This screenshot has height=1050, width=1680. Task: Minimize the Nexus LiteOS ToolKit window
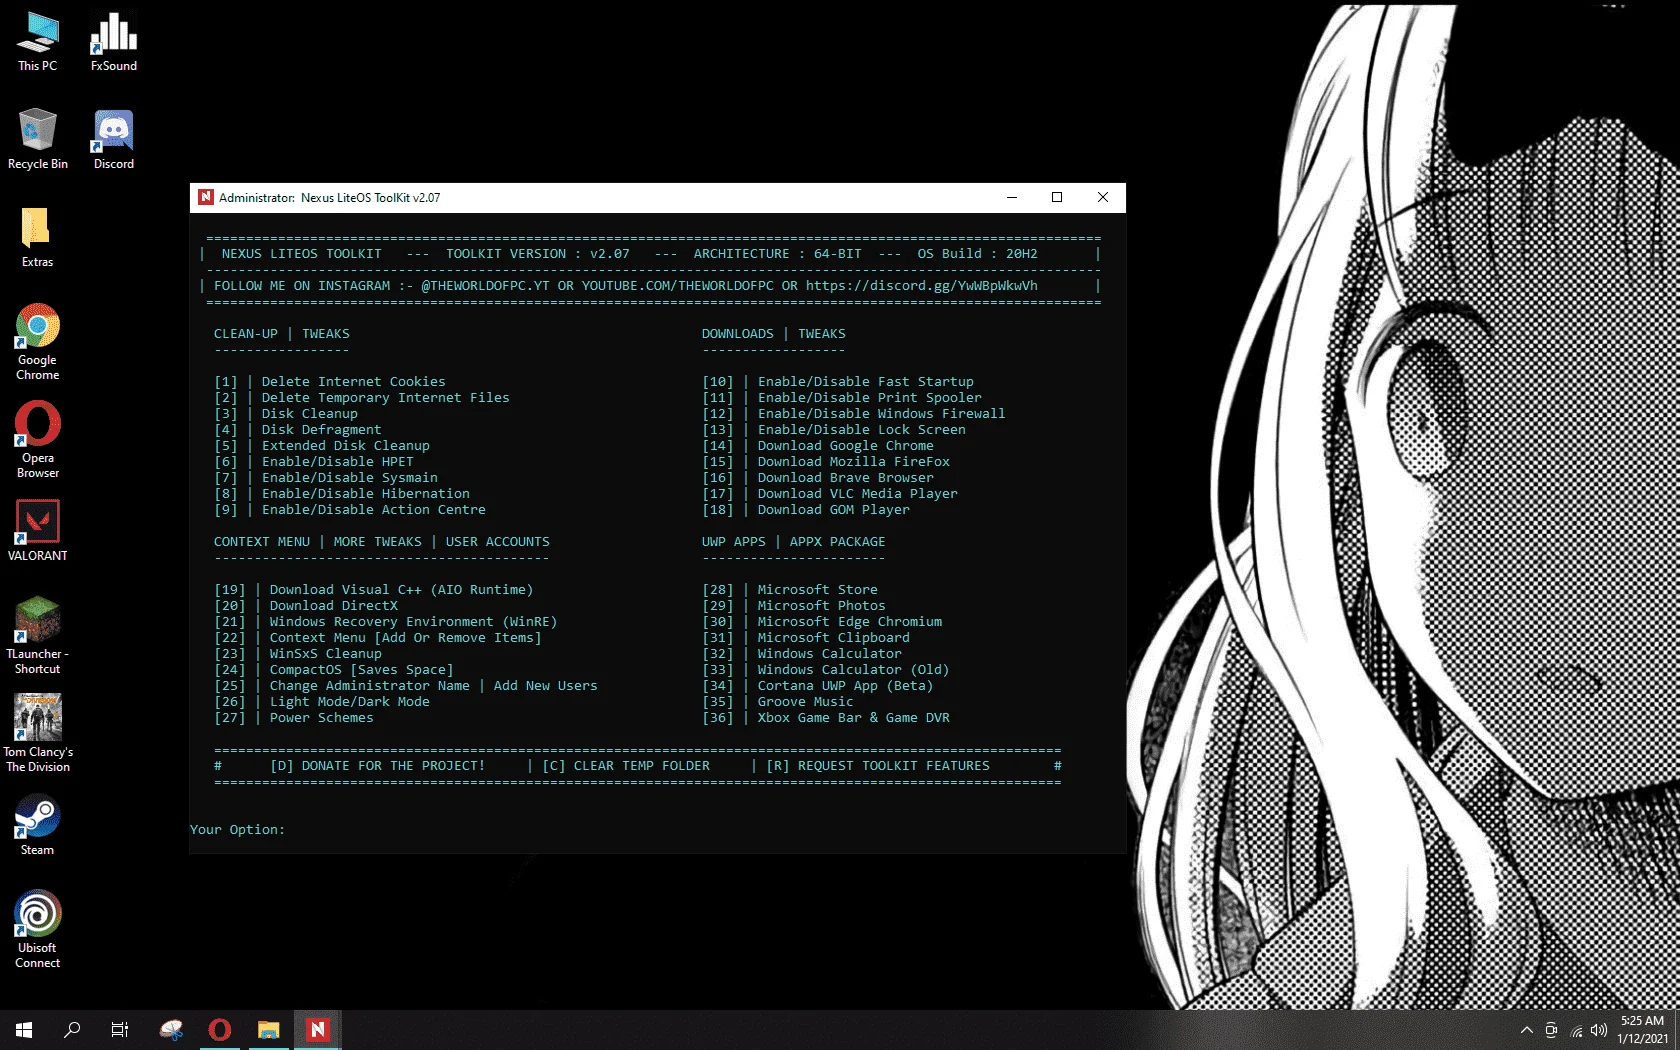coord(1012,198)
